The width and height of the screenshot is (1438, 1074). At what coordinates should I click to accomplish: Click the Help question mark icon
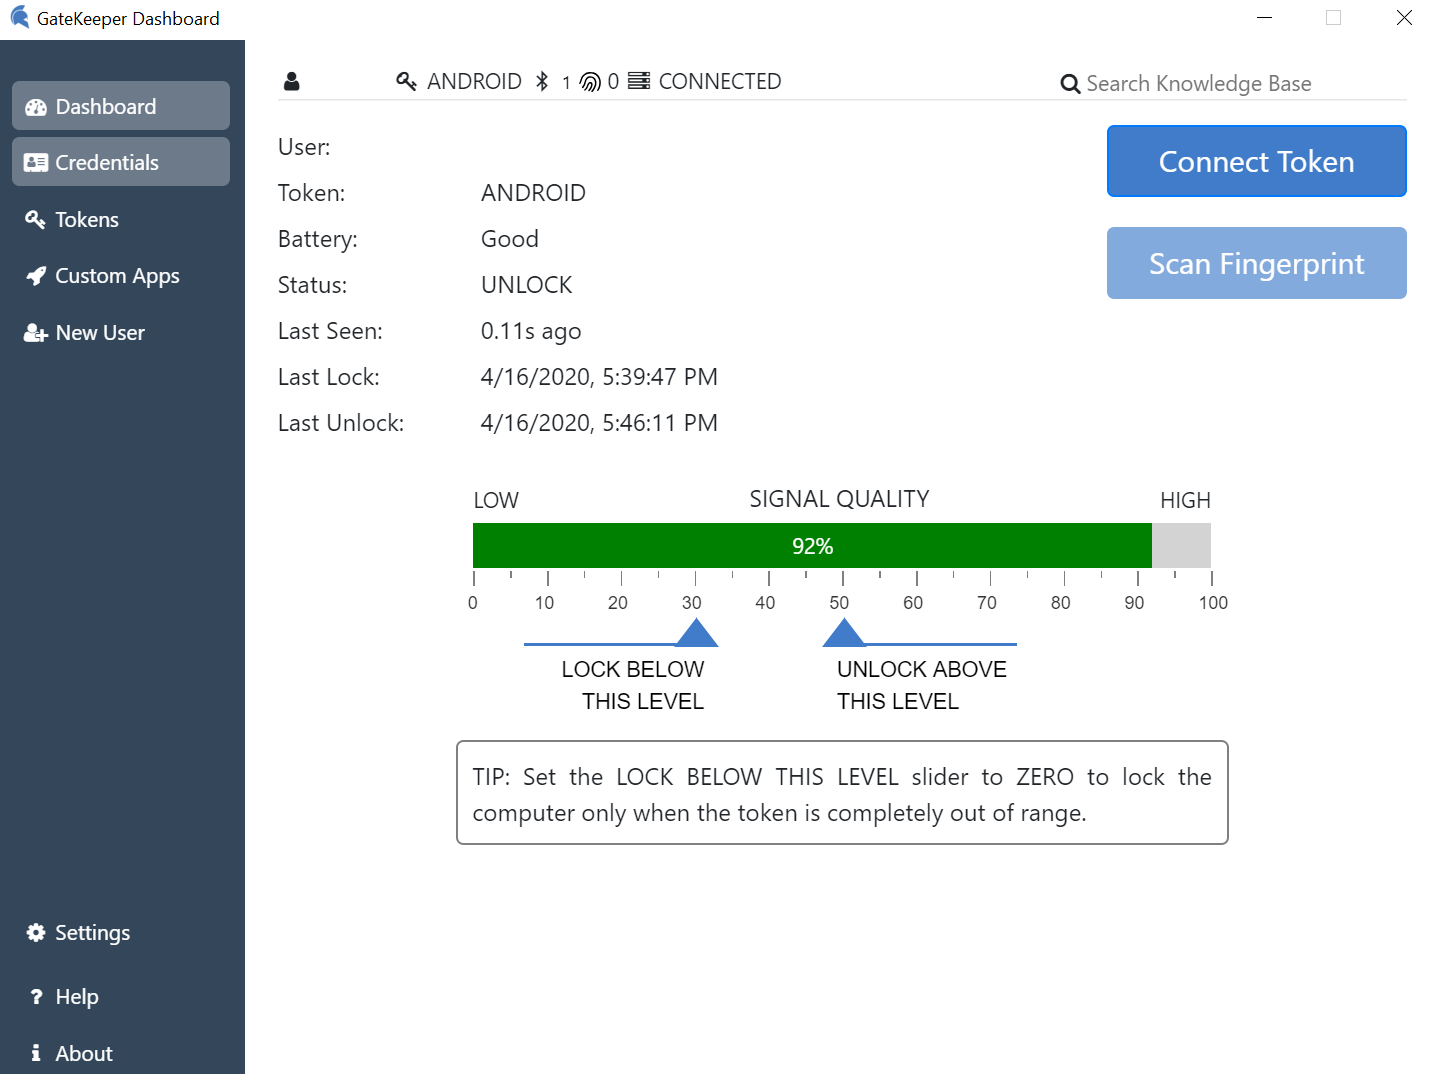[36, 997]
